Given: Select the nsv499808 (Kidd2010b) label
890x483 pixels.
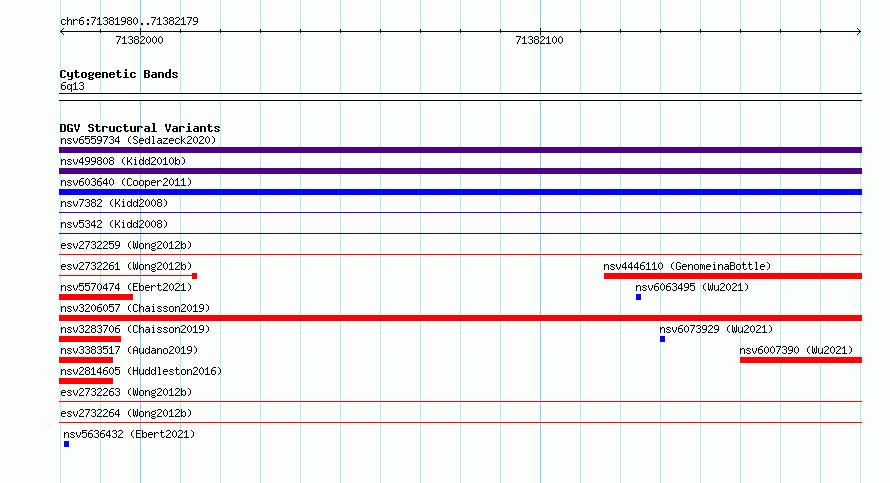Looking at the screenshot, I should pos(123,161).
